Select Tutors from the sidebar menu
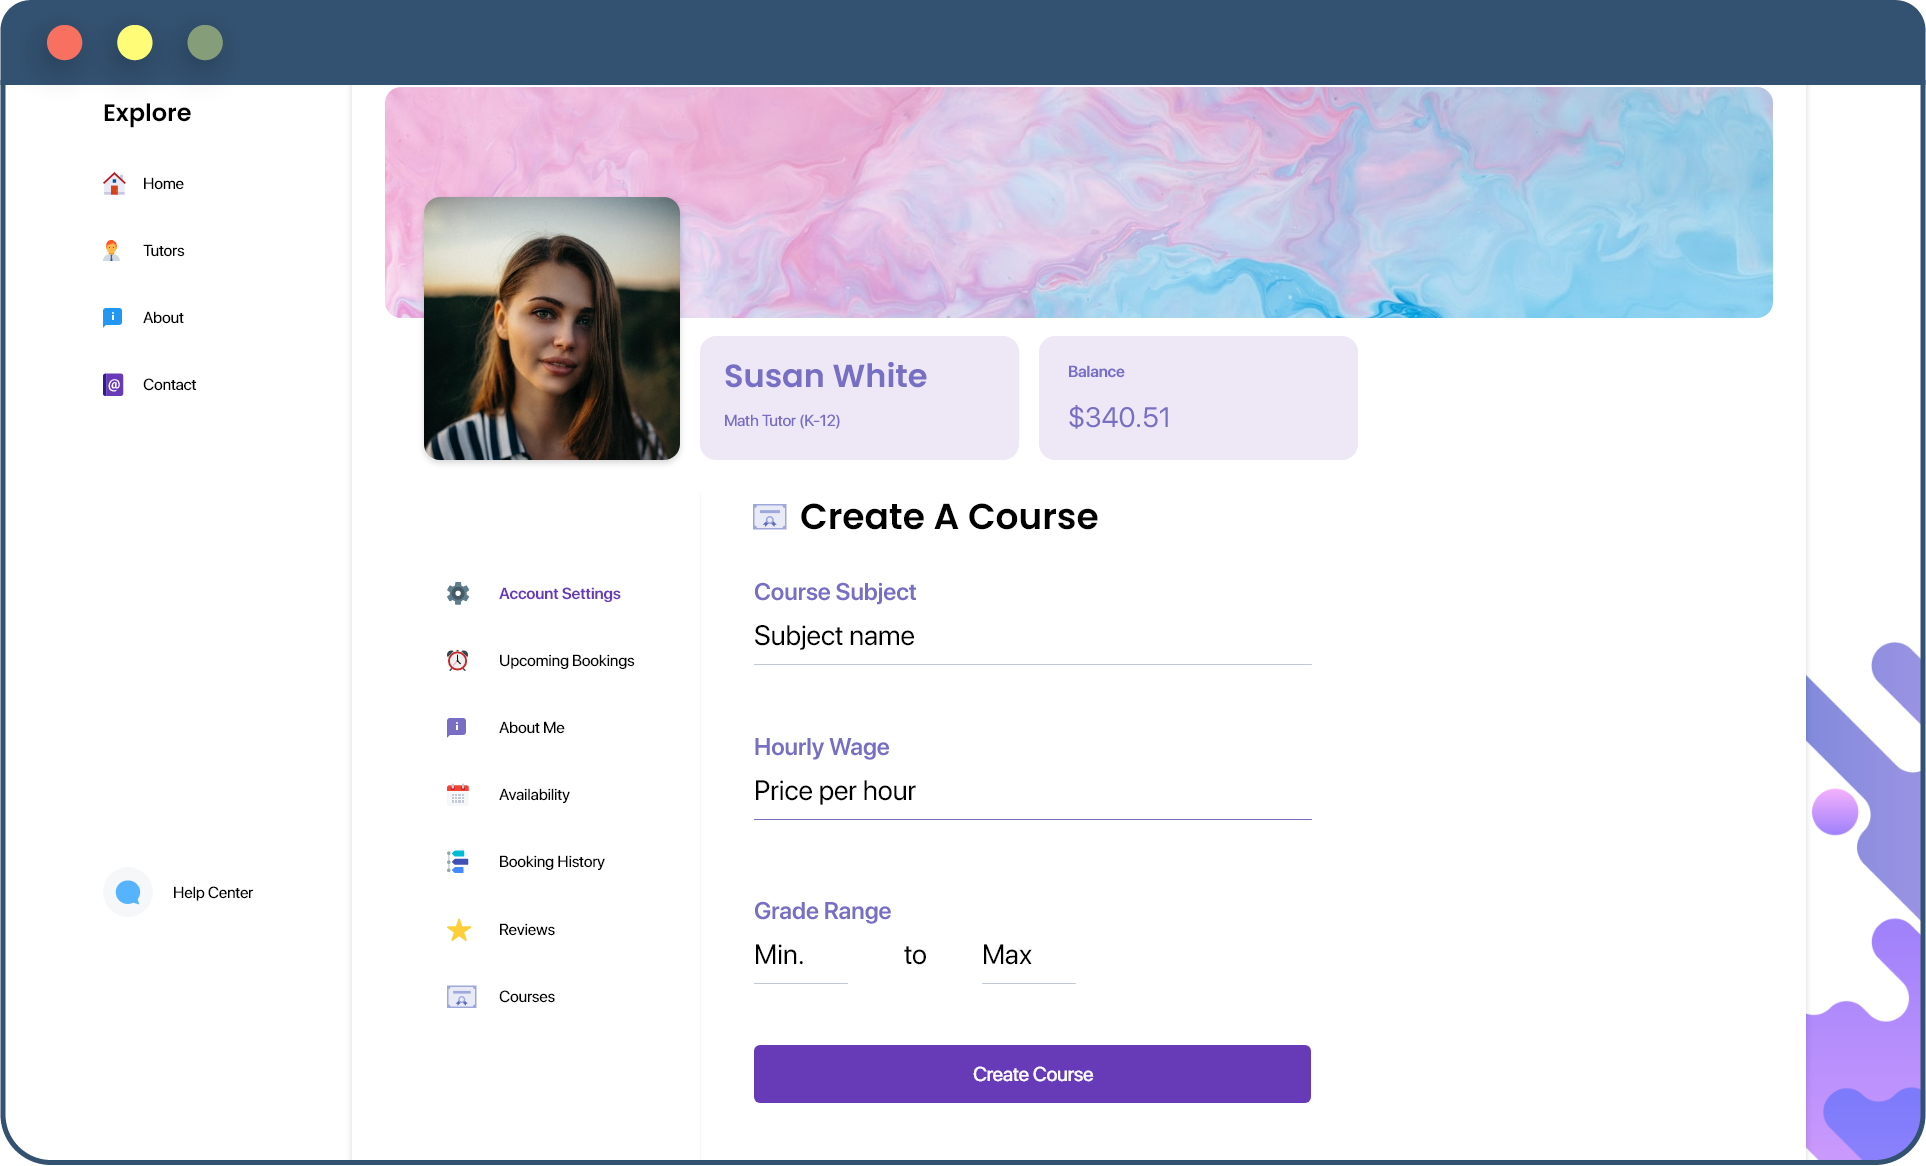Screen dimensions: 1926x1166 [x=164, y=249]
